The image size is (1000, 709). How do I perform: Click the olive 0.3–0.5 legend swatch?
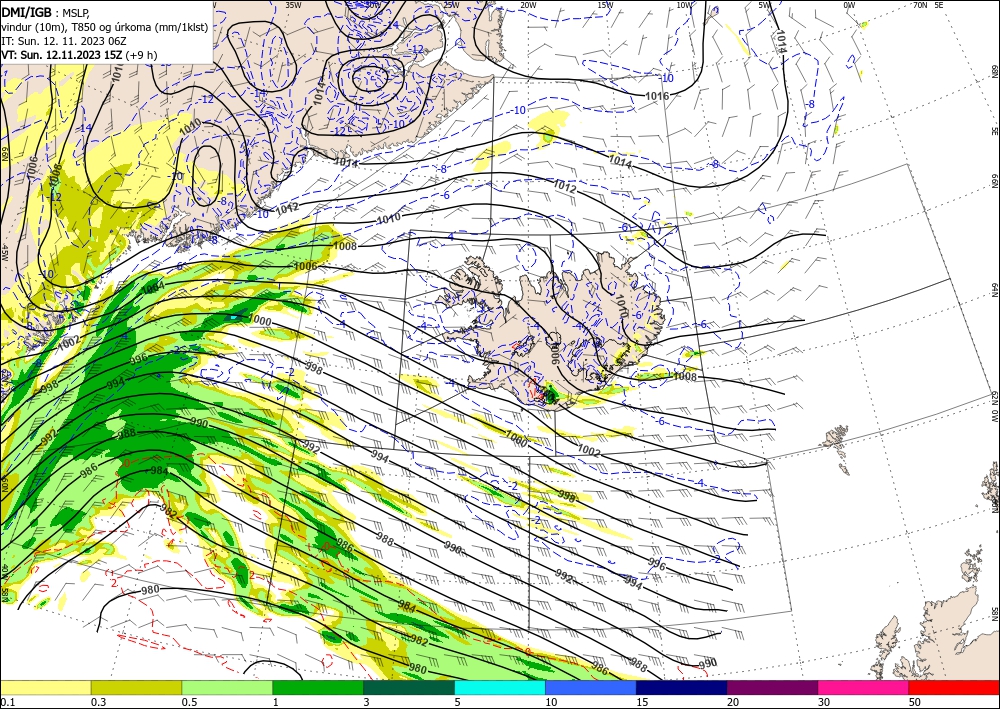coord(136,687)
